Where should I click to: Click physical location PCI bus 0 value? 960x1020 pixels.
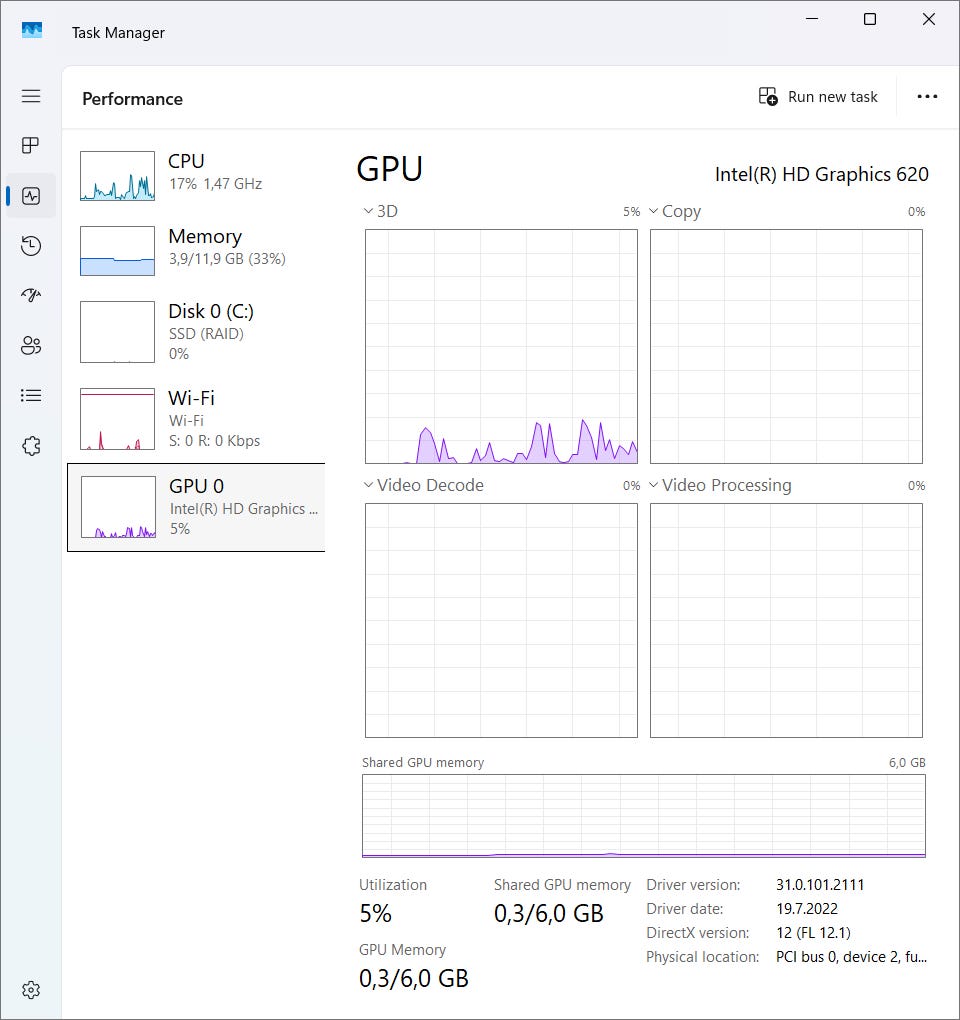click(x=851, y=957)
